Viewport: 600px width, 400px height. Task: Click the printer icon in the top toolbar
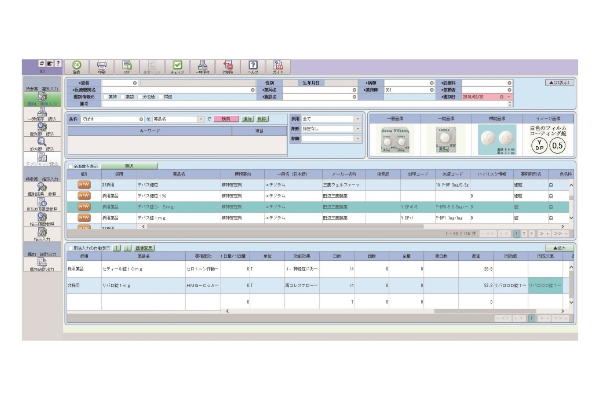tap(103, 66)
